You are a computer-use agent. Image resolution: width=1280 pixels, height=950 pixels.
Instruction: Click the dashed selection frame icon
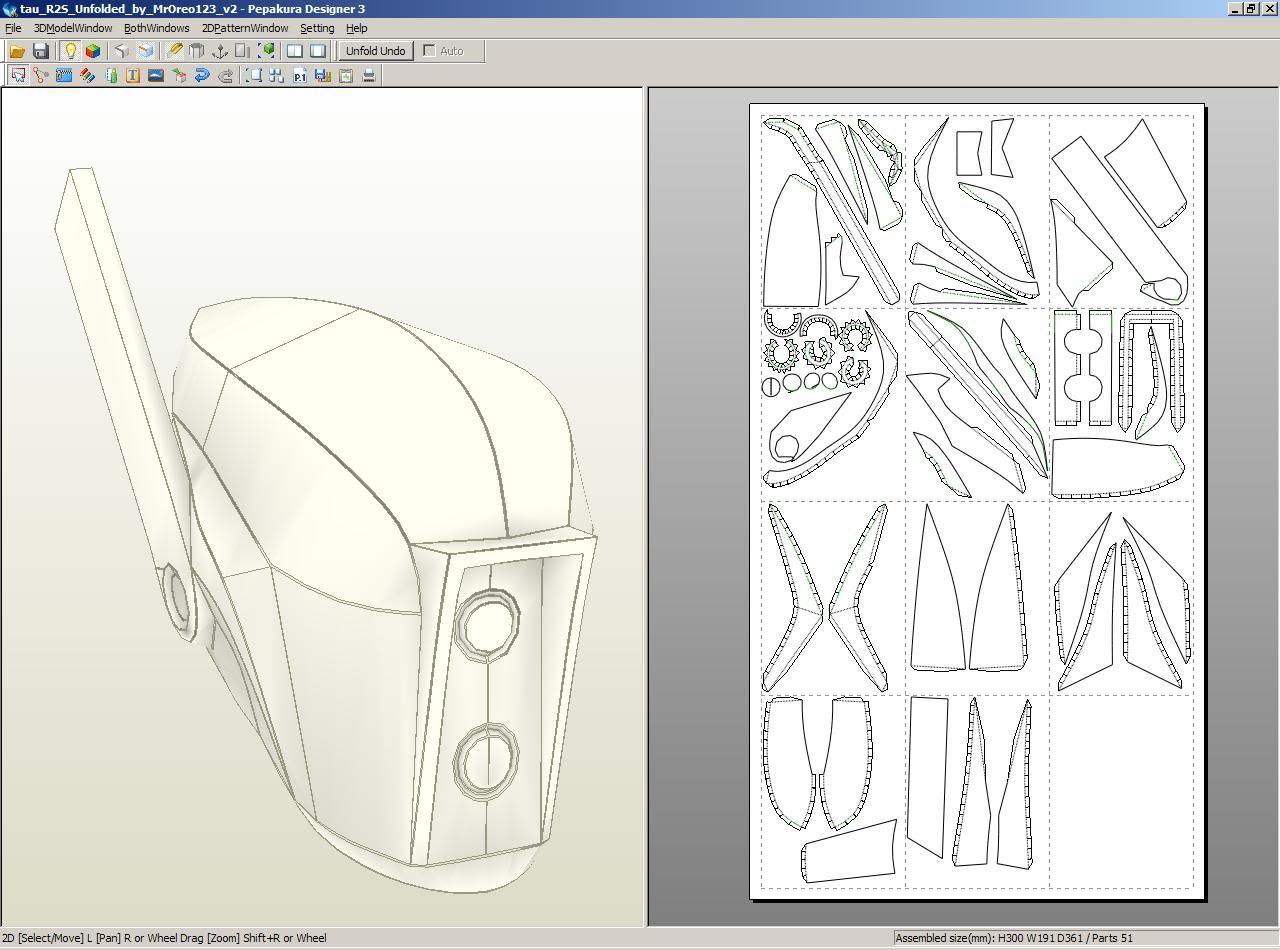254,75
